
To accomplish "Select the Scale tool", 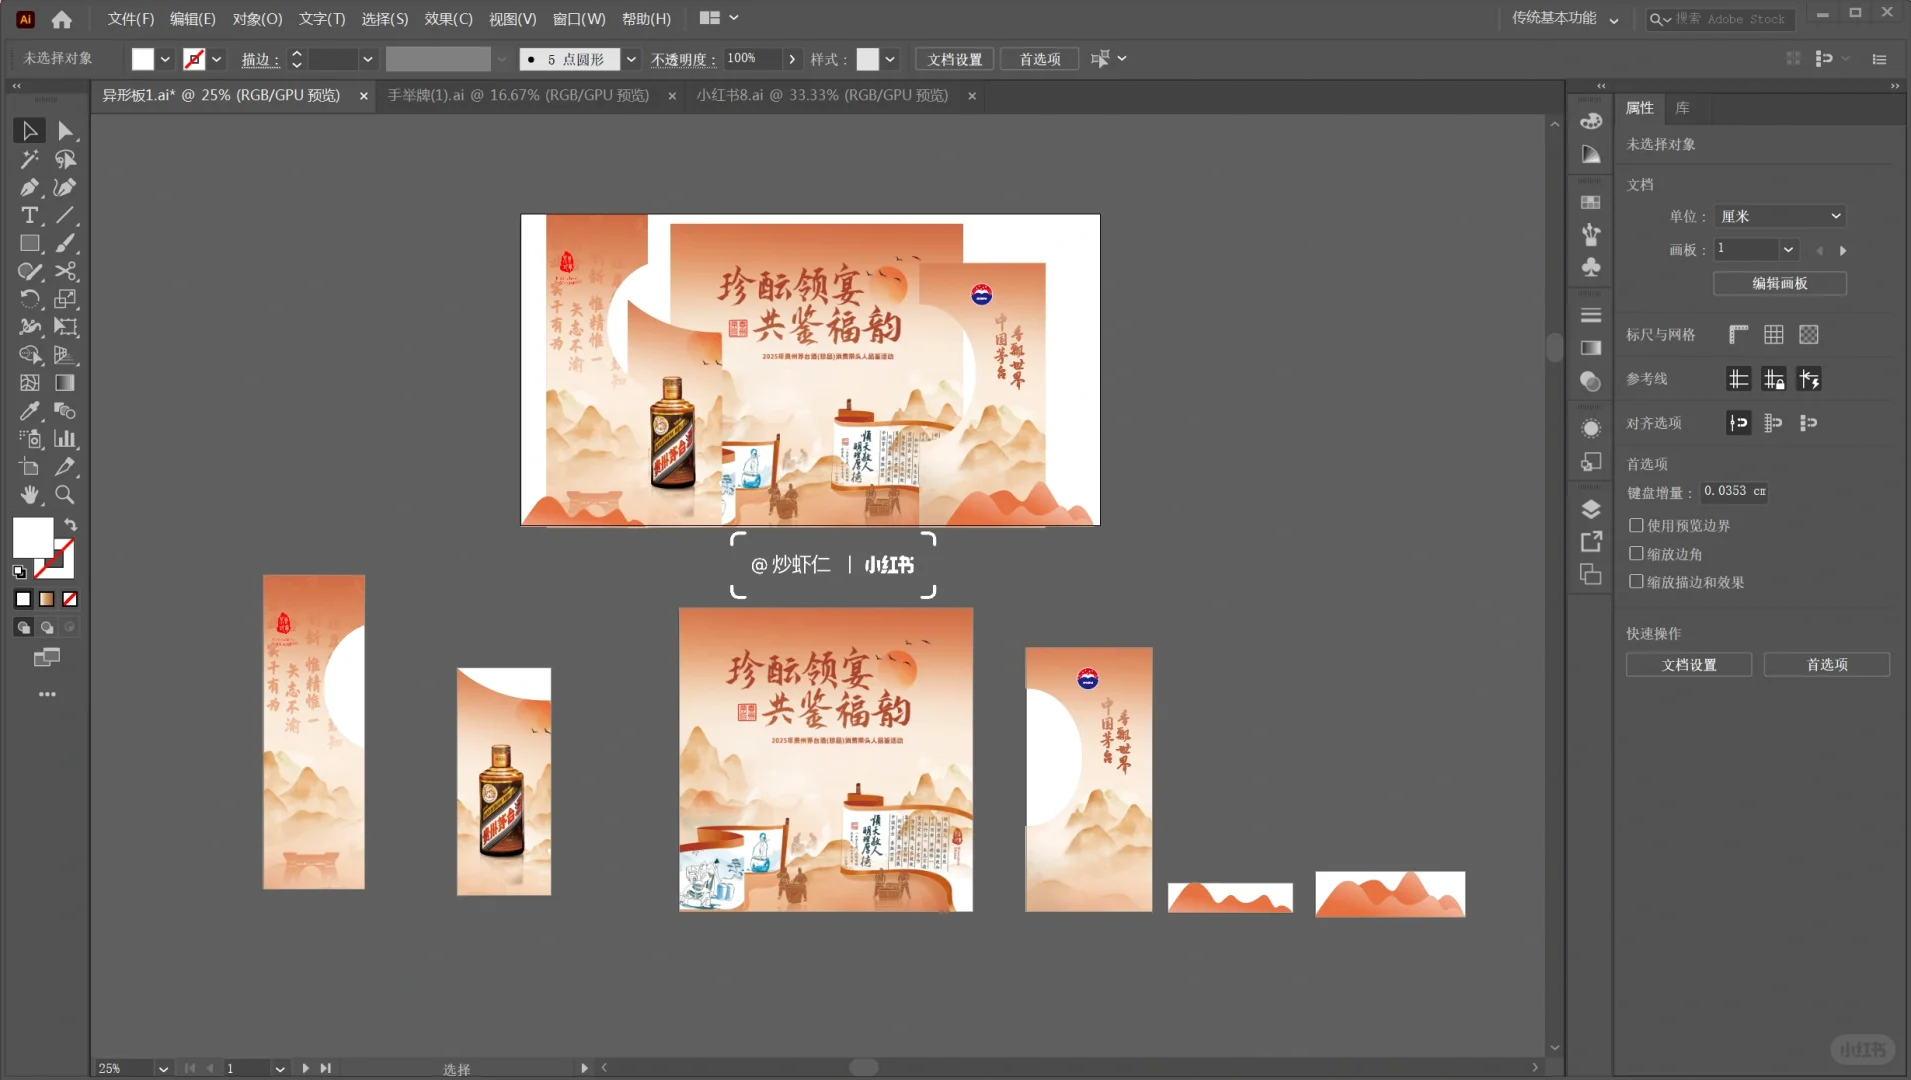I will (65, 299).
